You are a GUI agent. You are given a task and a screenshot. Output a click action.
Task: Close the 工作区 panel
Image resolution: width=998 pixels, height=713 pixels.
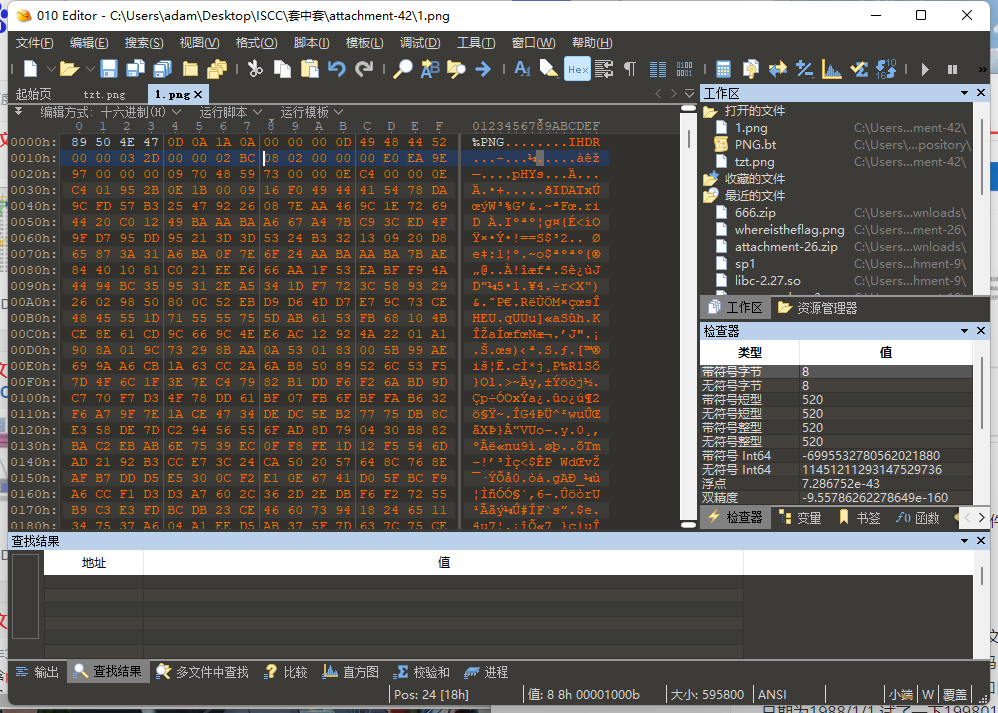click(981, 93)
